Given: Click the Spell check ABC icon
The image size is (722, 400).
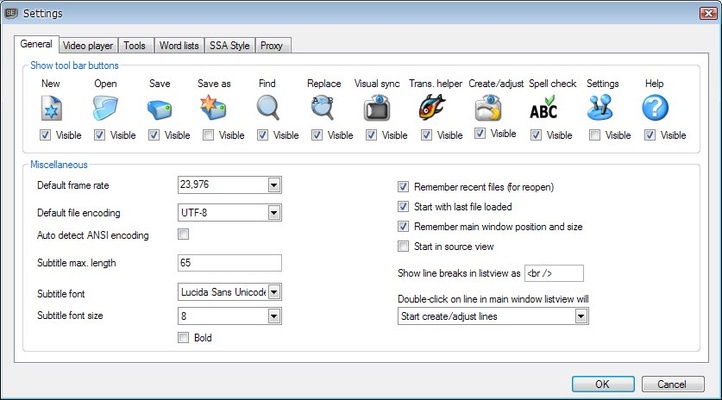Looking at the screenshot, I should tap(544, 108).
